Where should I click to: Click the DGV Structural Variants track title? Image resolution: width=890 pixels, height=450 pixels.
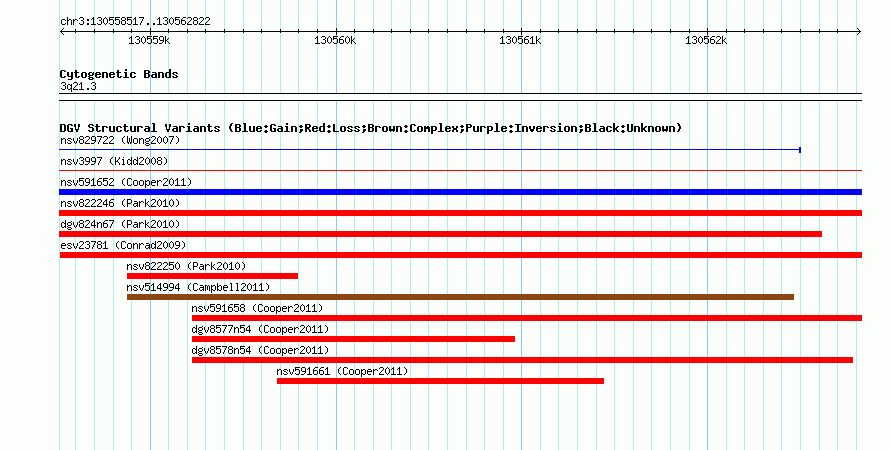[371, 128]
